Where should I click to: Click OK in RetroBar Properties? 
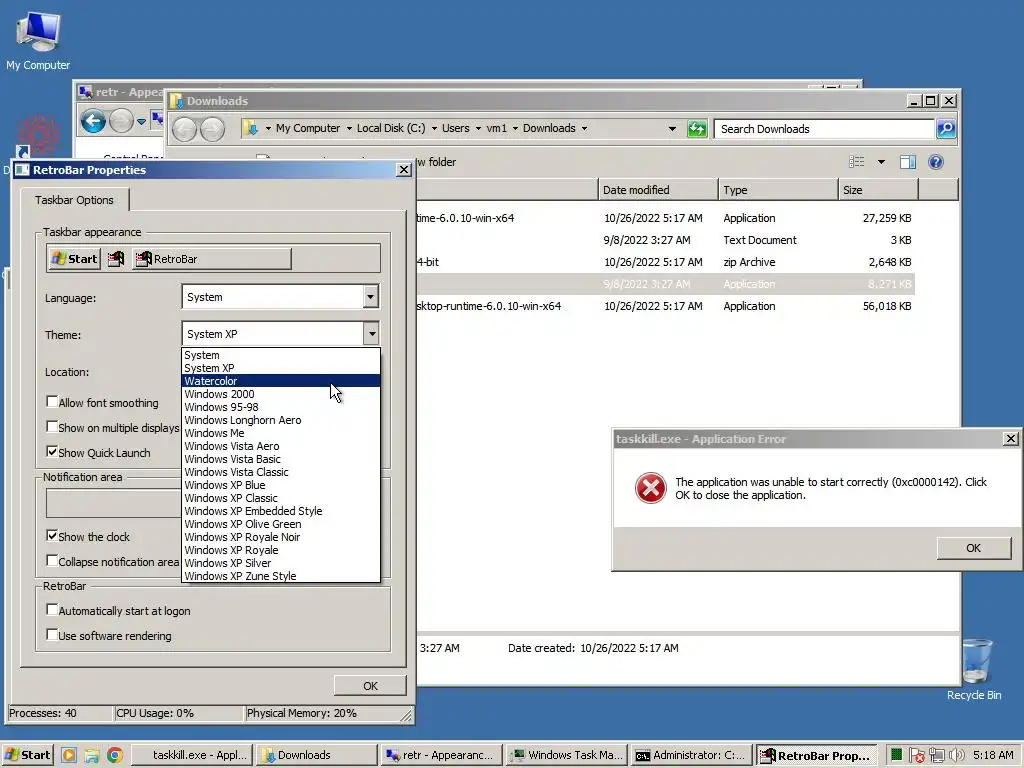tap(370, 686)
